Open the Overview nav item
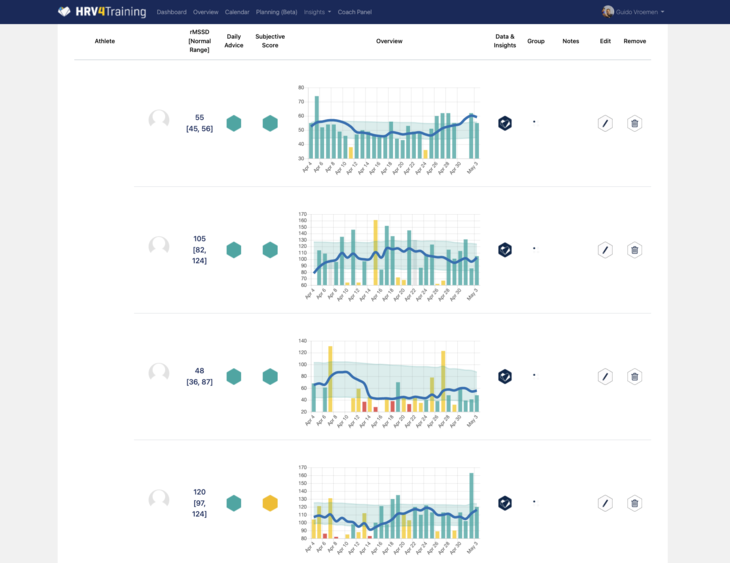 coord(205,12)
